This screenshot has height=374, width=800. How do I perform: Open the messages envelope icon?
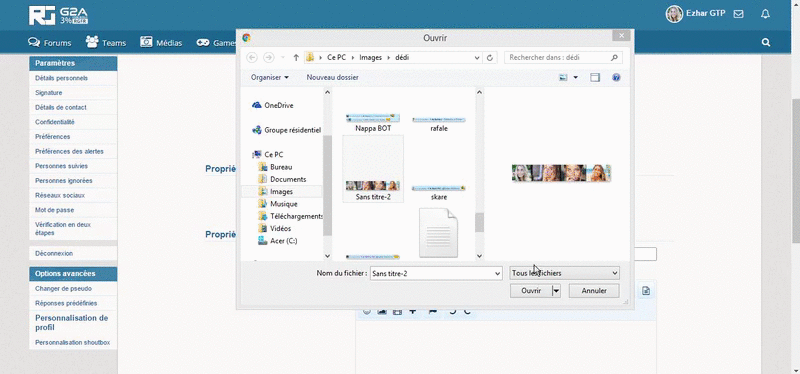click(x=738, y=14)
